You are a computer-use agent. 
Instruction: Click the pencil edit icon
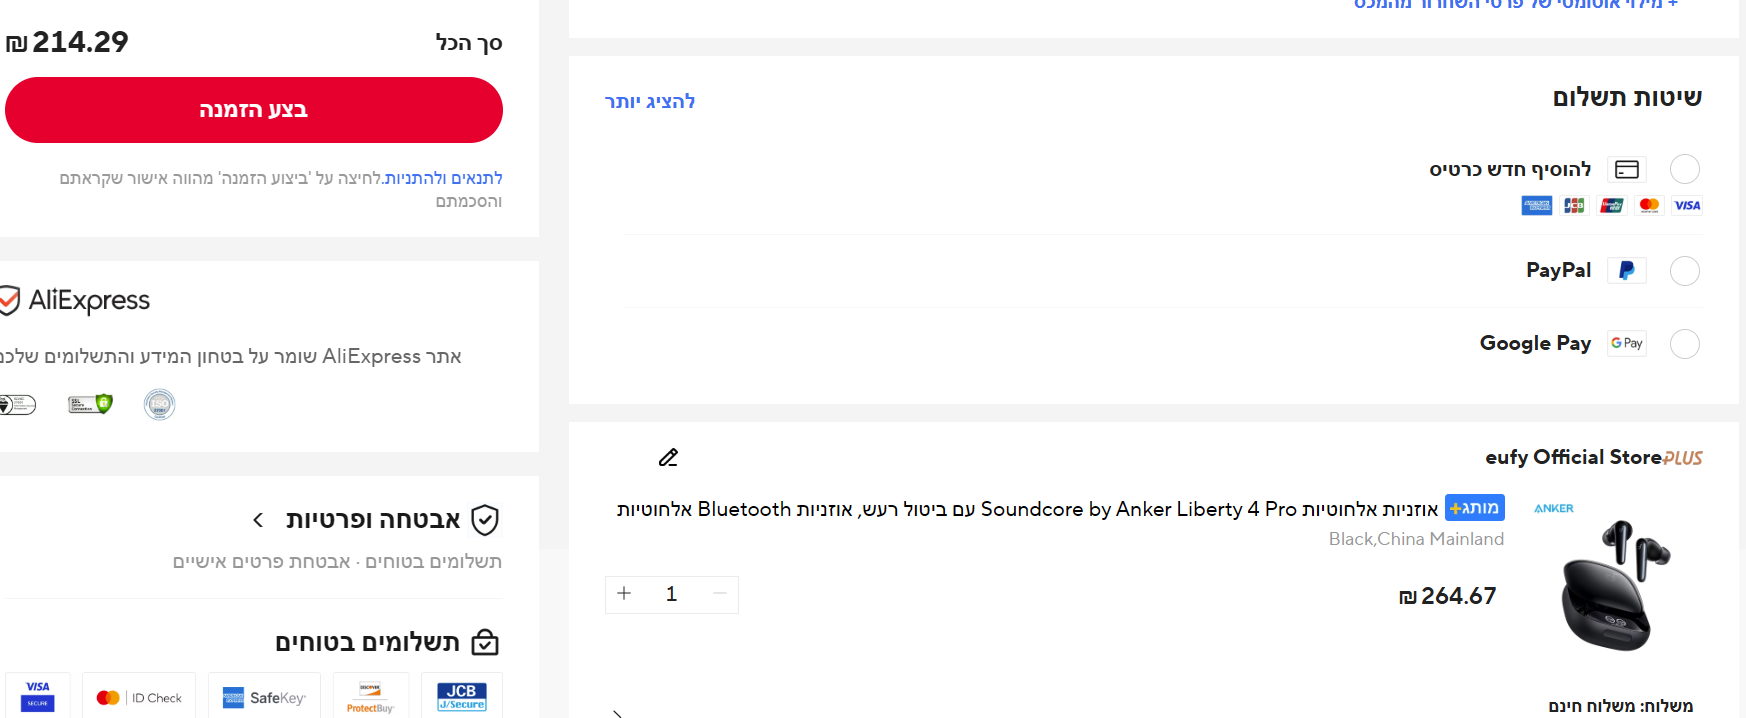[668, 458]
